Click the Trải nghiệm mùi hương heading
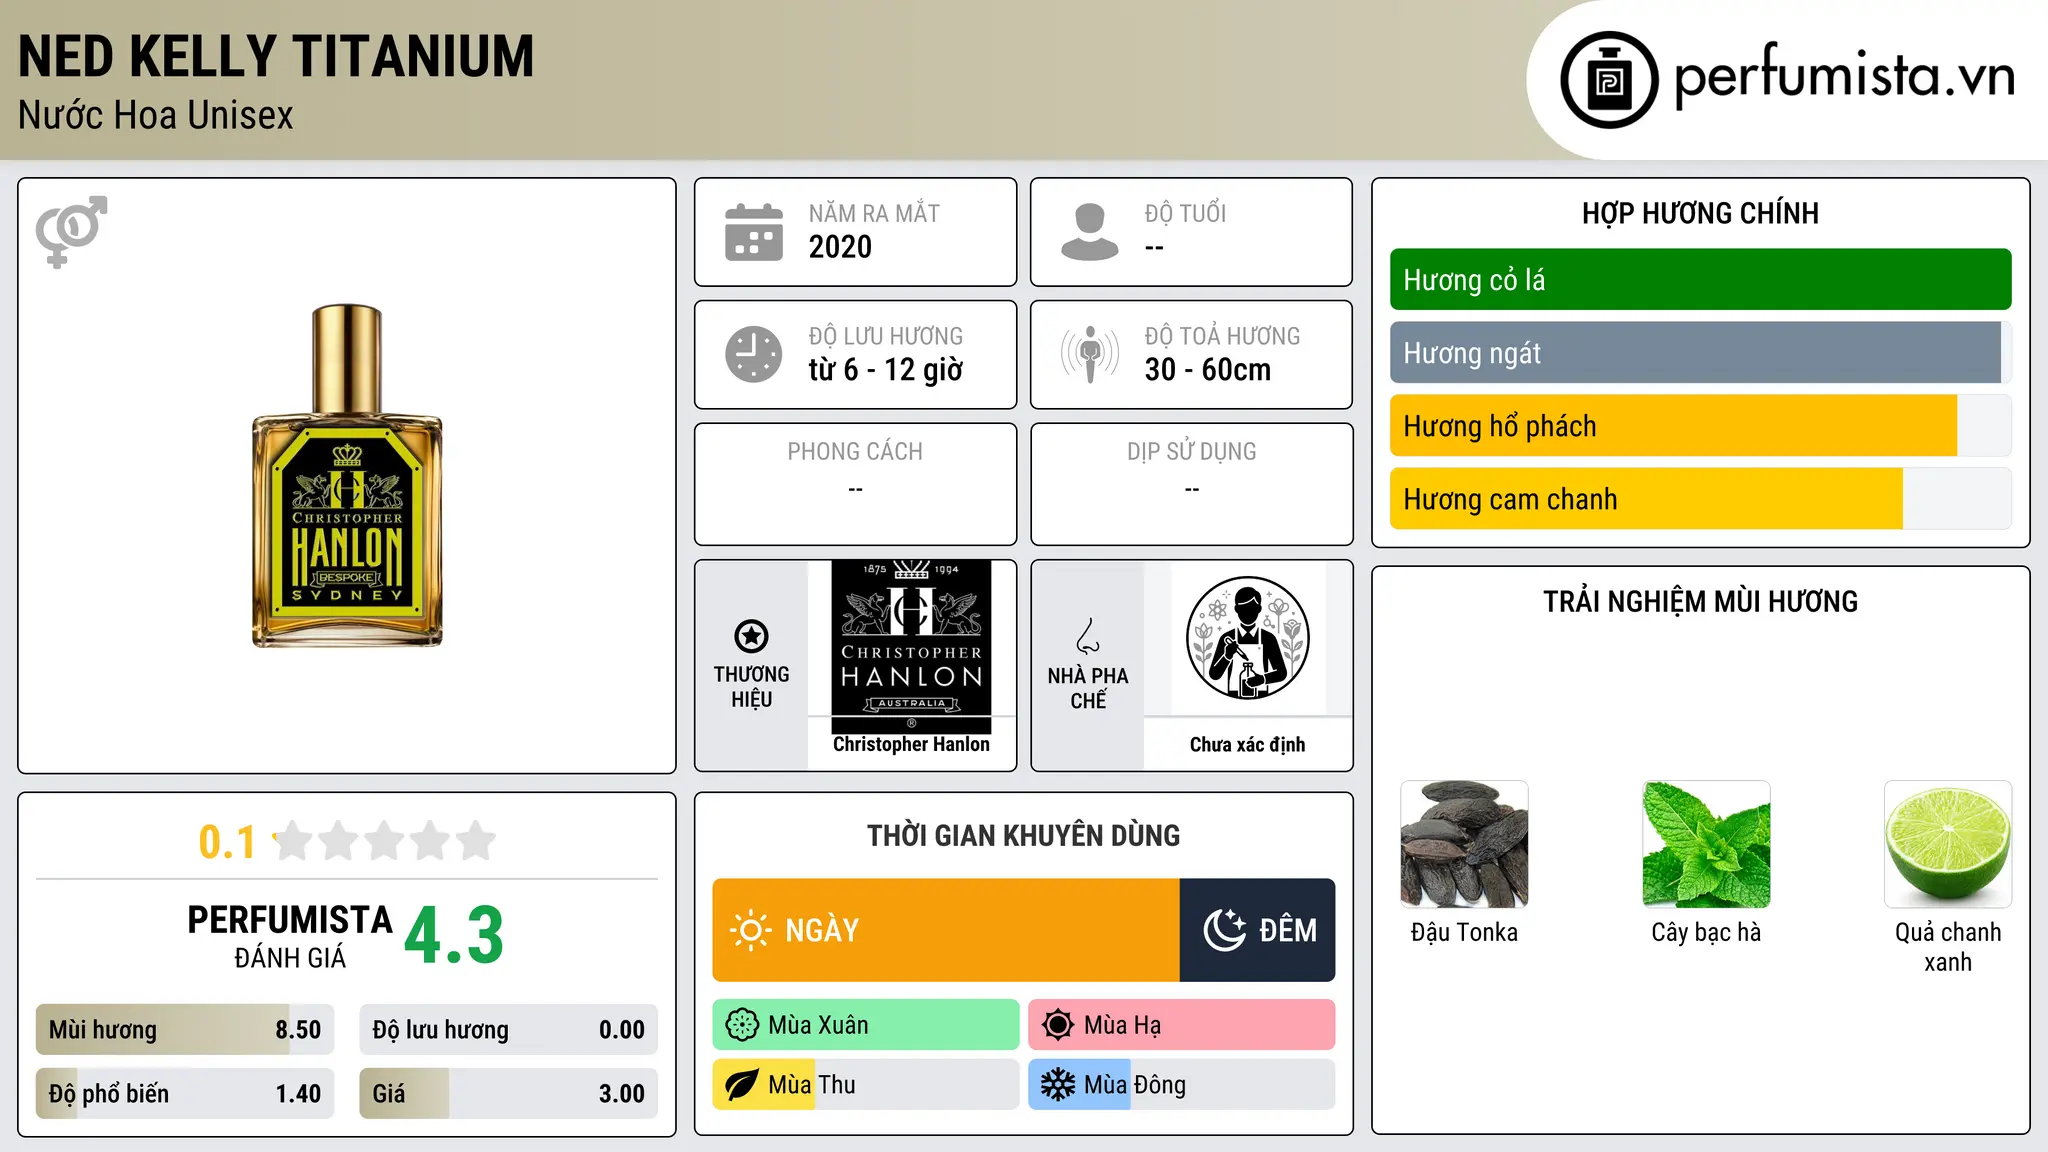Image resolution: width=2048 pixels, height=1152 pixels. tap(1700, 602)
